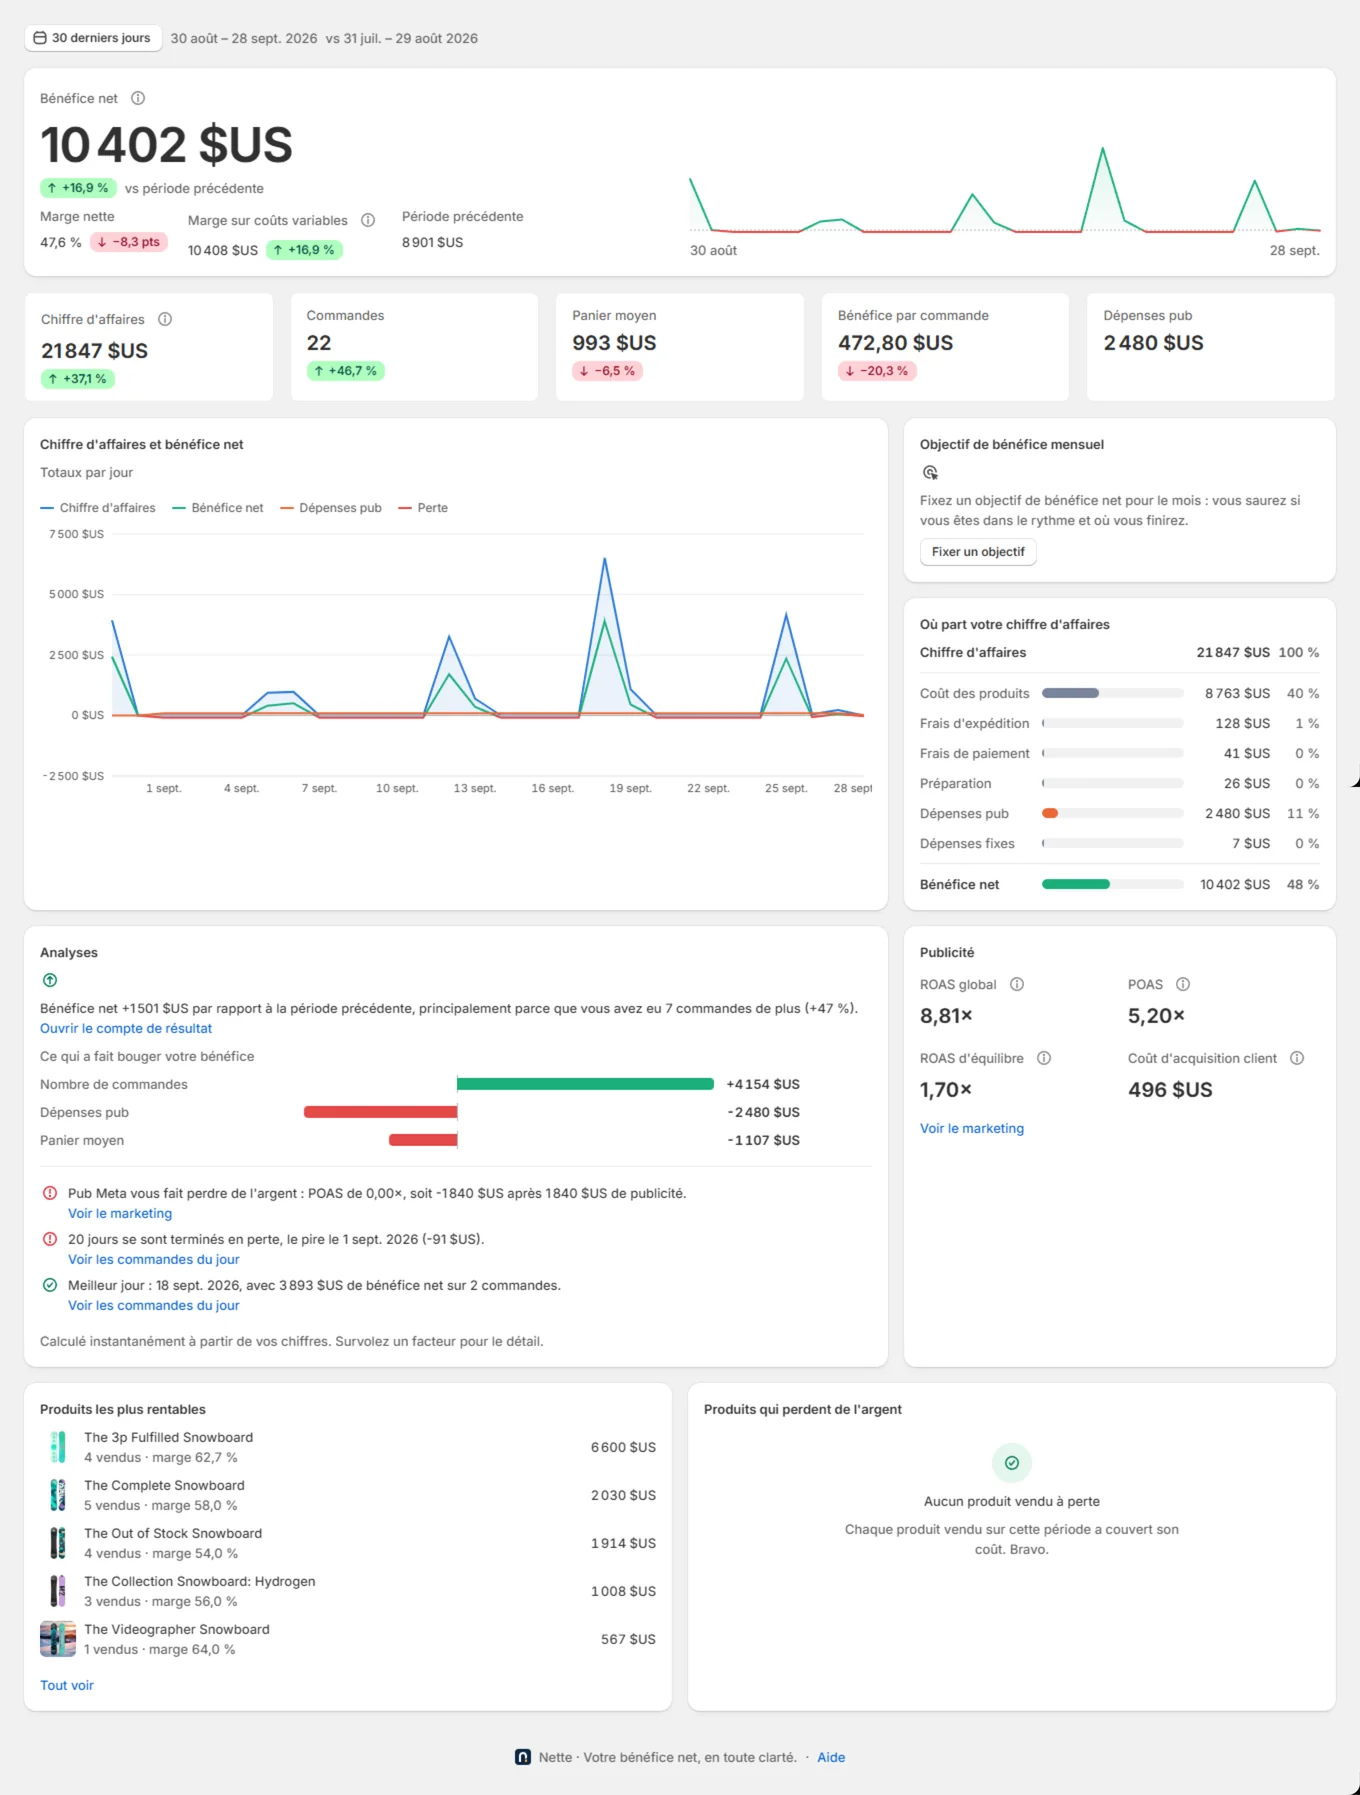Toggle the Bénéfice net chart legend
The width and height of the screenshot is (1360, 1795).
(218, 508)
